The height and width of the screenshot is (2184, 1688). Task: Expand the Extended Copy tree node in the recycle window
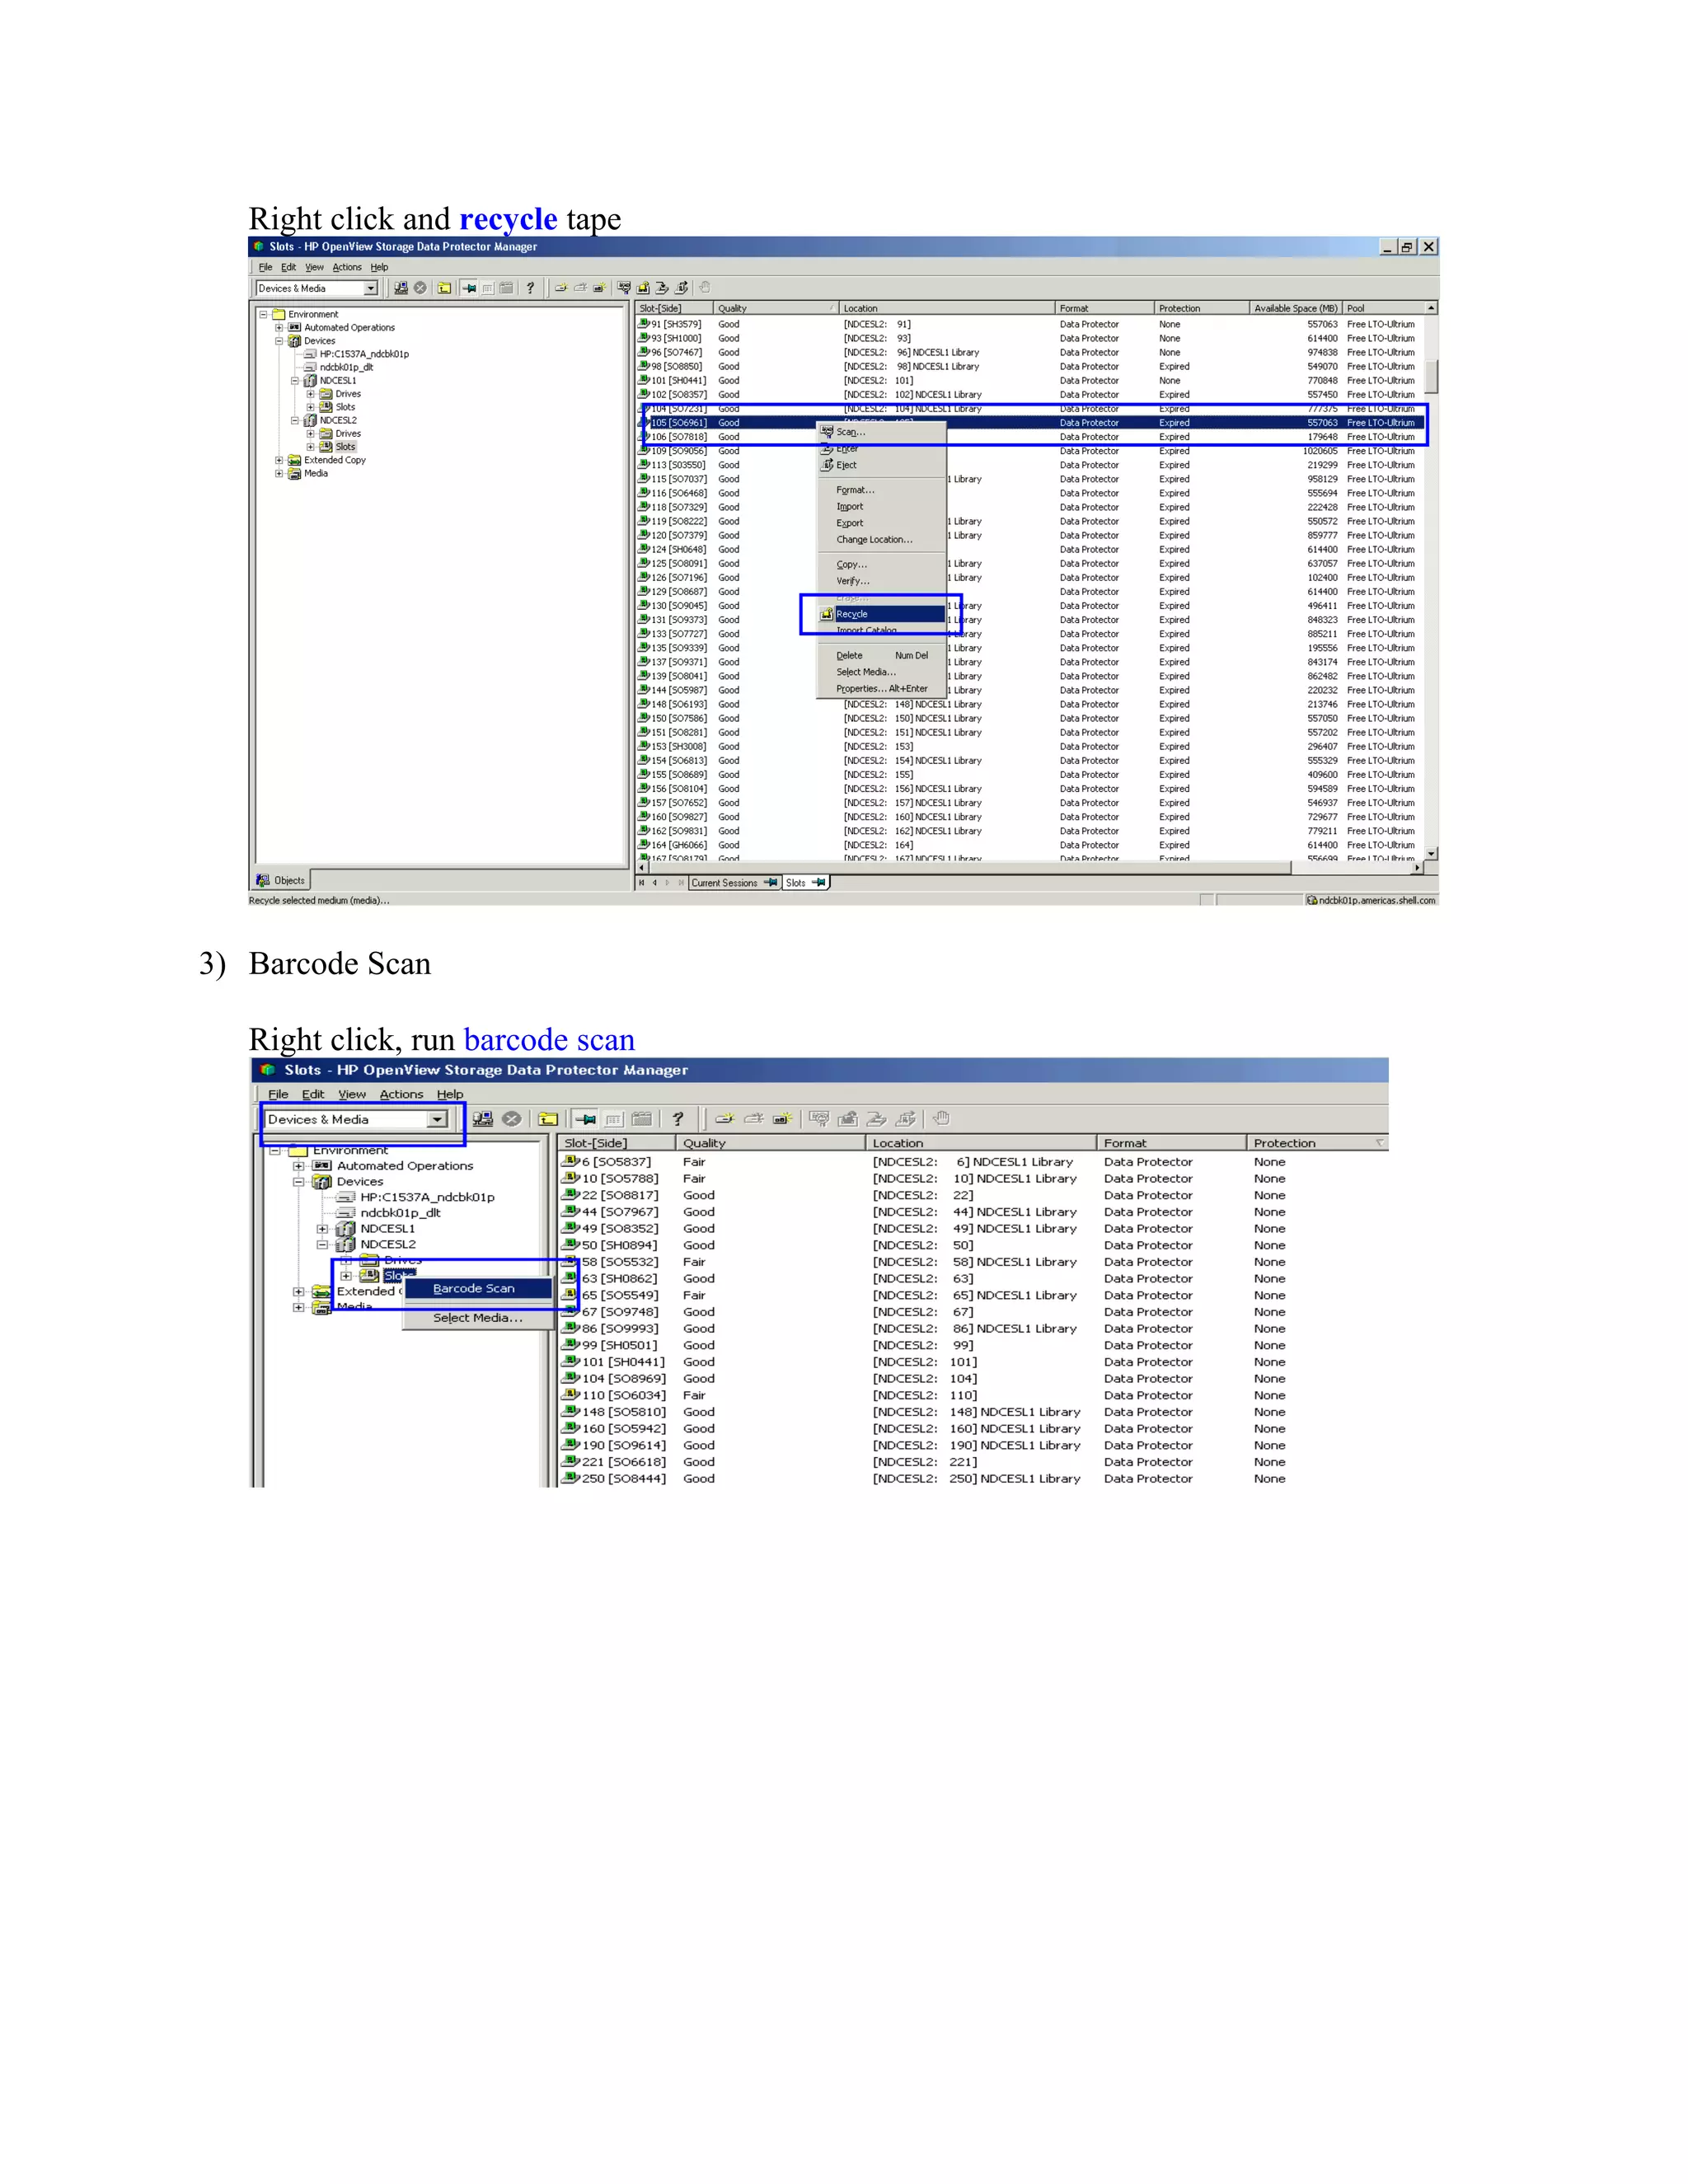(279, 460)
